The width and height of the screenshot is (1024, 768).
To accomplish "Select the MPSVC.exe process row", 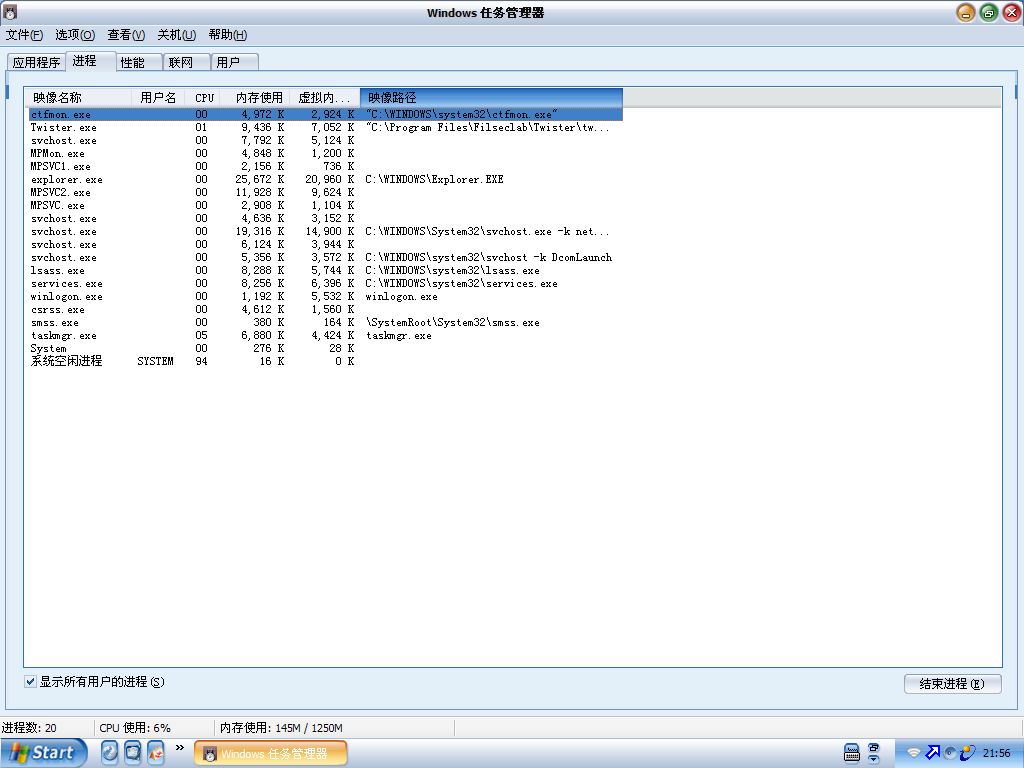I will coord(325,206).
